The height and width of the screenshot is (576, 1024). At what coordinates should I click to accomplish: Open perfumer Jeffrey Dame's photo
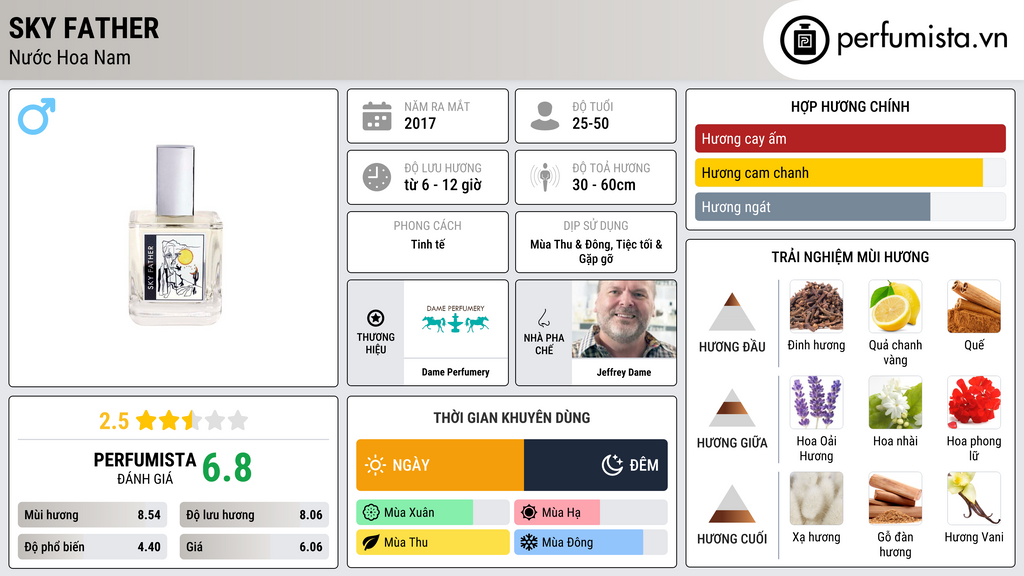pos(624,319)
